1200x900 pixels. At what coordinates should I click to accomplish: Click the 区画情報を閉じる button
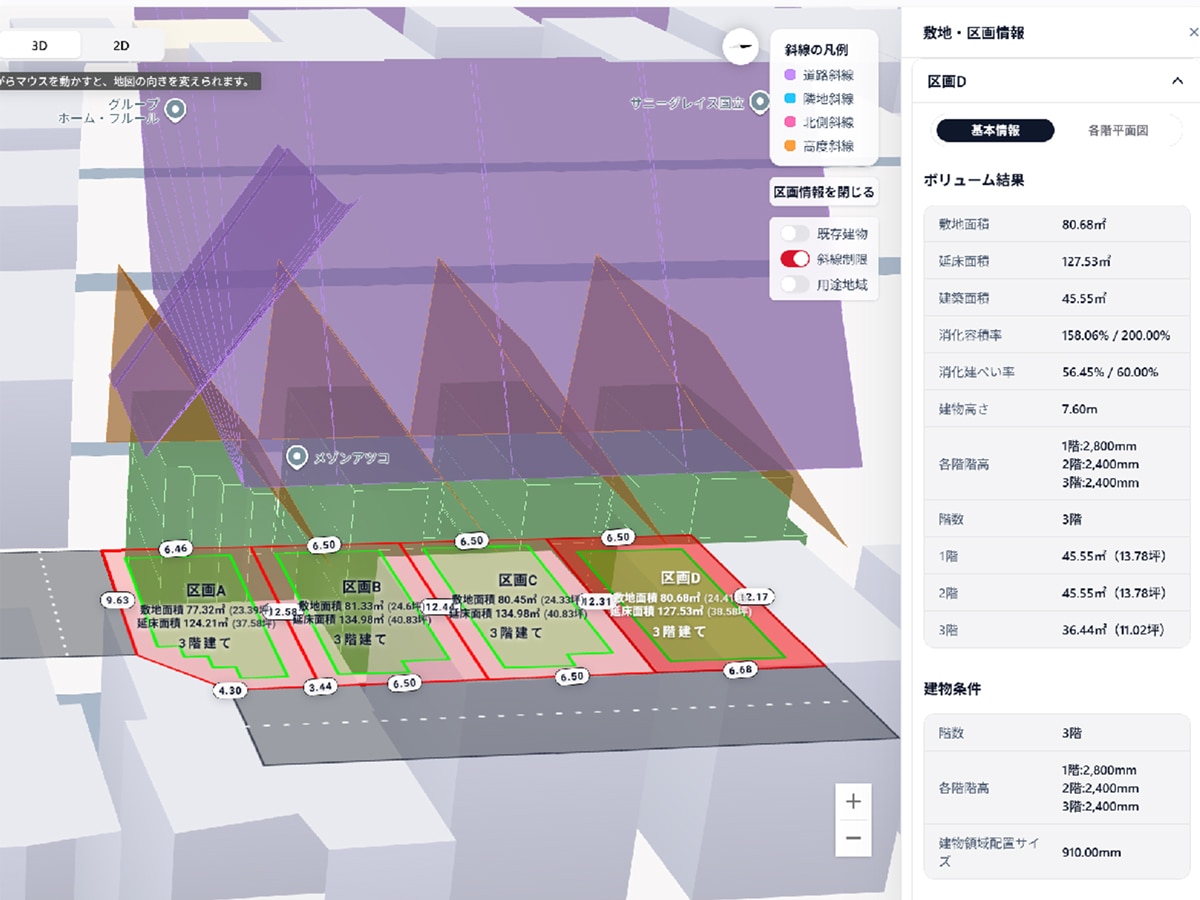click(824, 192)
